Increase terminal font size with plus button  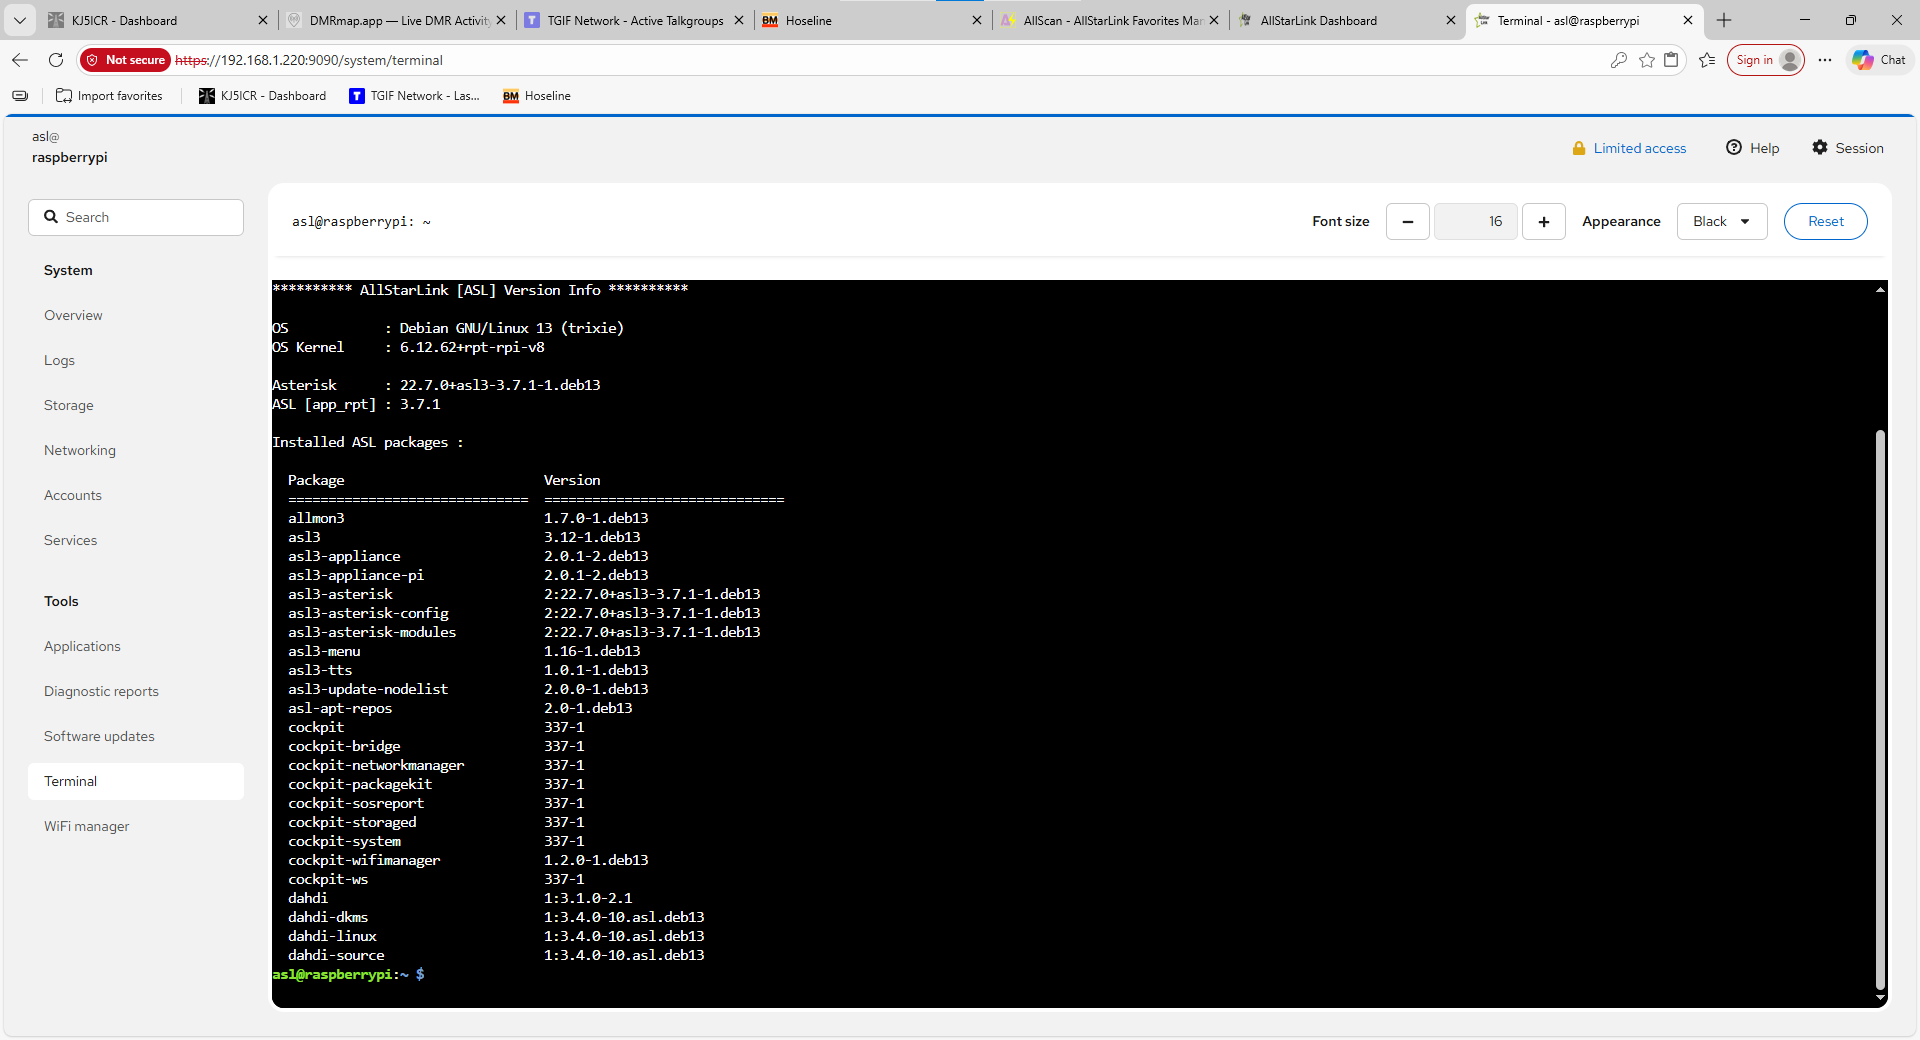(x=1543, y=222)
